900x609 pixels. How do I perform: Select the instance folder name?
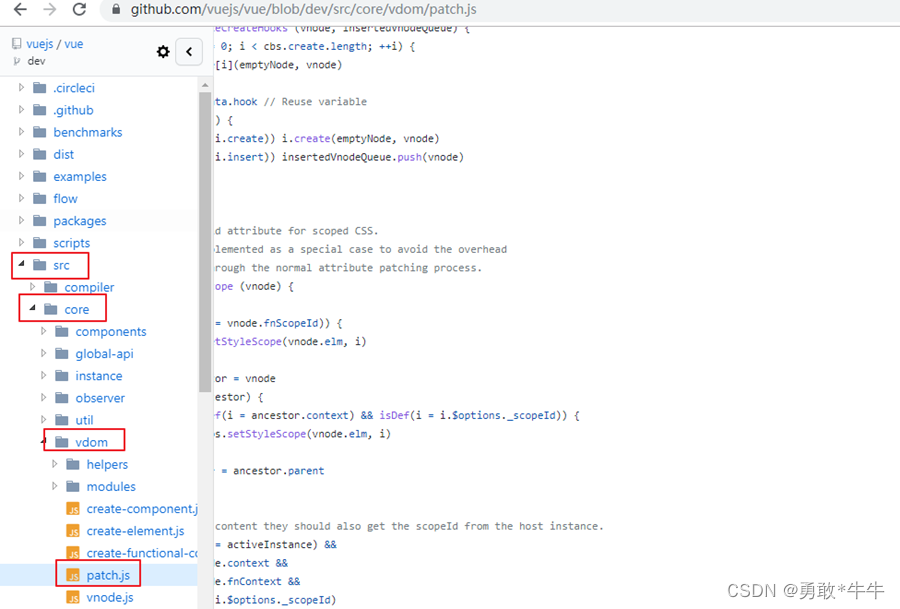tap(99, 376)
